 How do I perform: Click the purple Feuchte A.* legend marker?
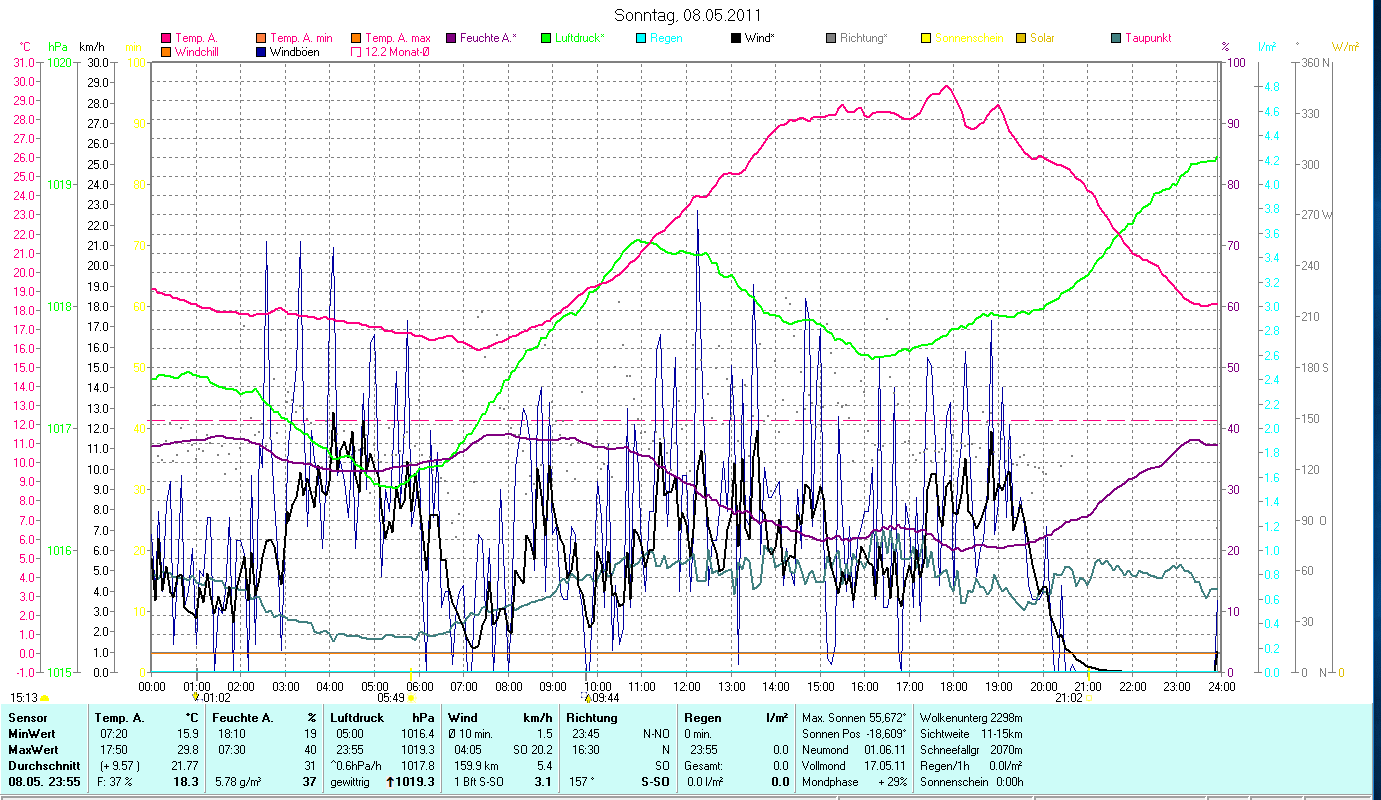(x=451, y=38)
